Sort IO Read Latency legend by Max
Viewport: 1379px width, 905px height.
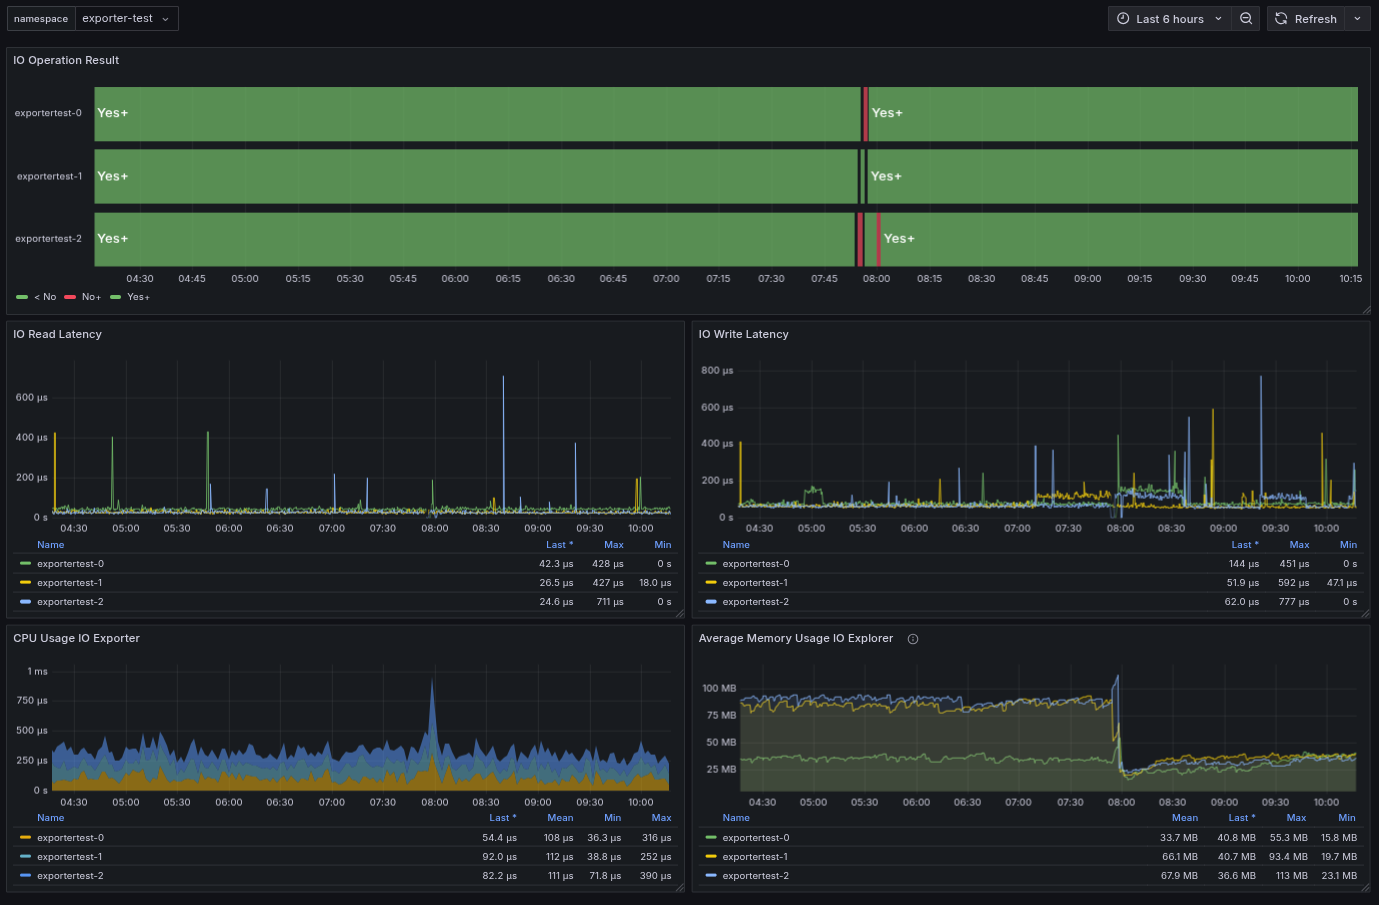(x=613, y=545)
